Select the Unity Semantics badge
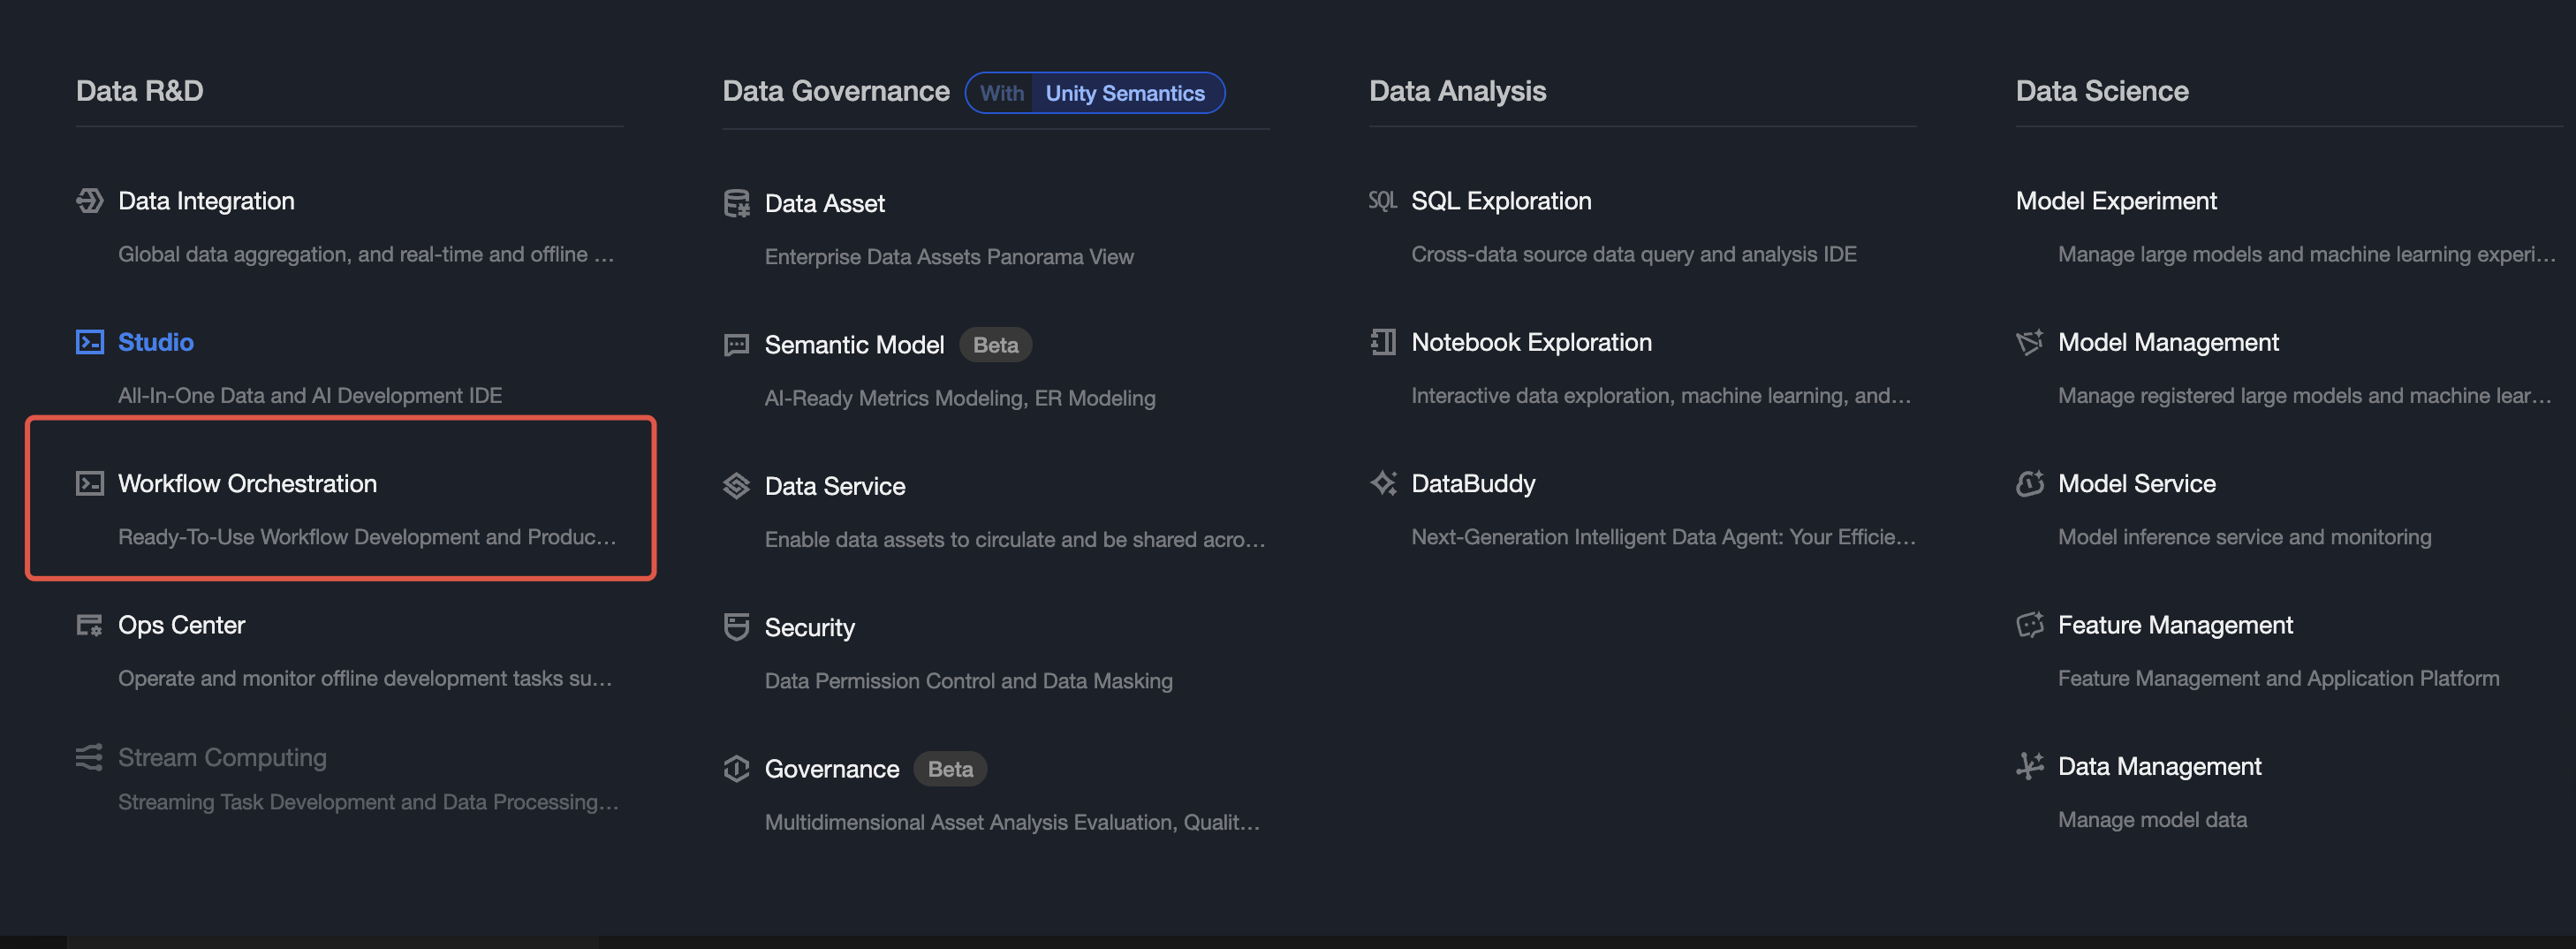 pyautogui.click(x=1125, y=93)
